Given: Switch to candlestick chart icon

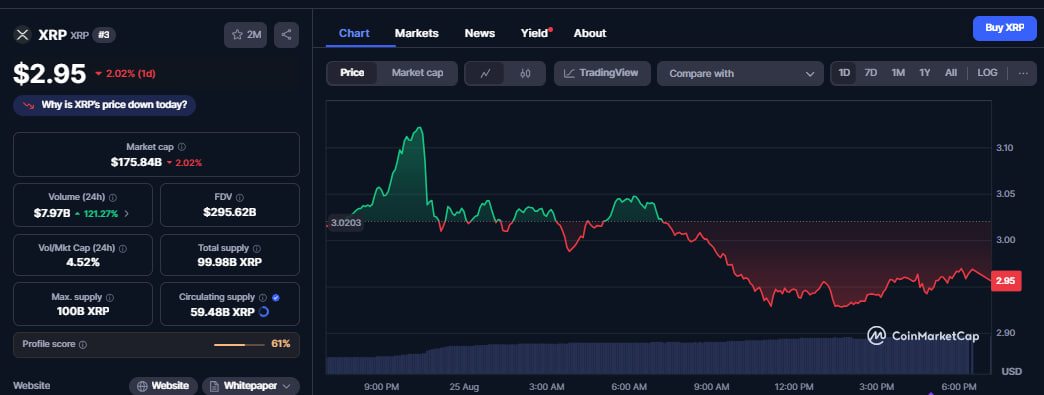Looking at the screenshot, I should (x=525, y=73).
